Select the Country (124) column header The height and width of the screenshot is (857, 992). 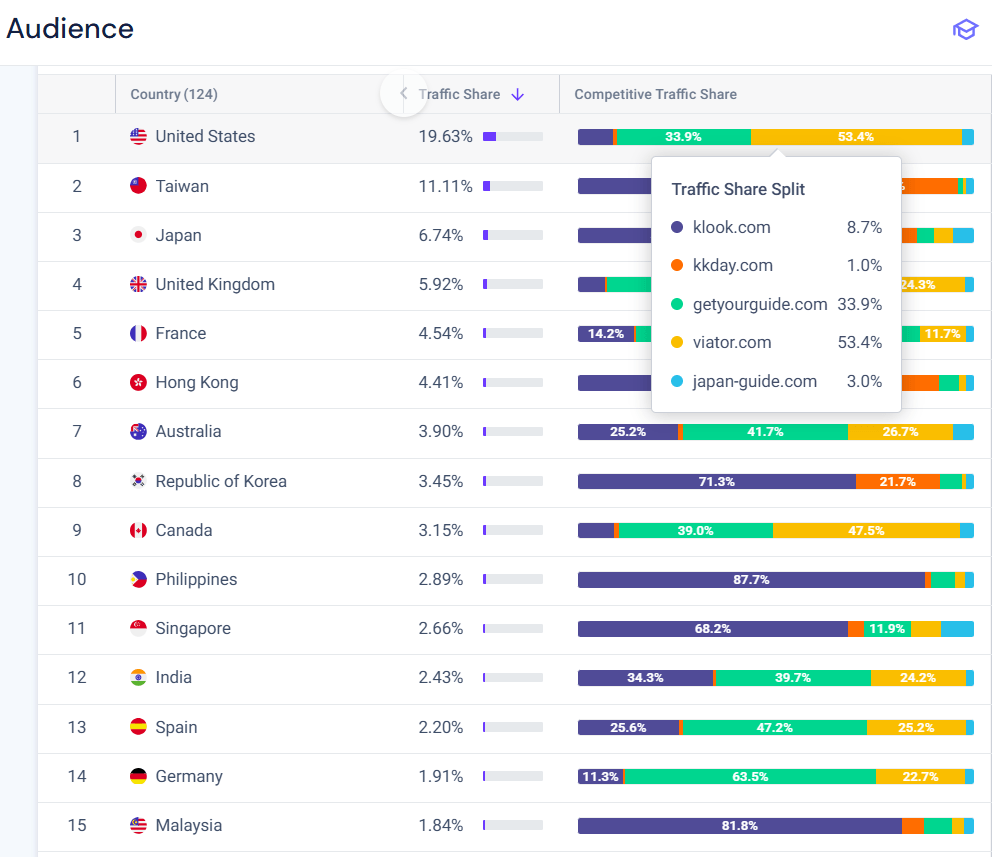pos(174,94)
